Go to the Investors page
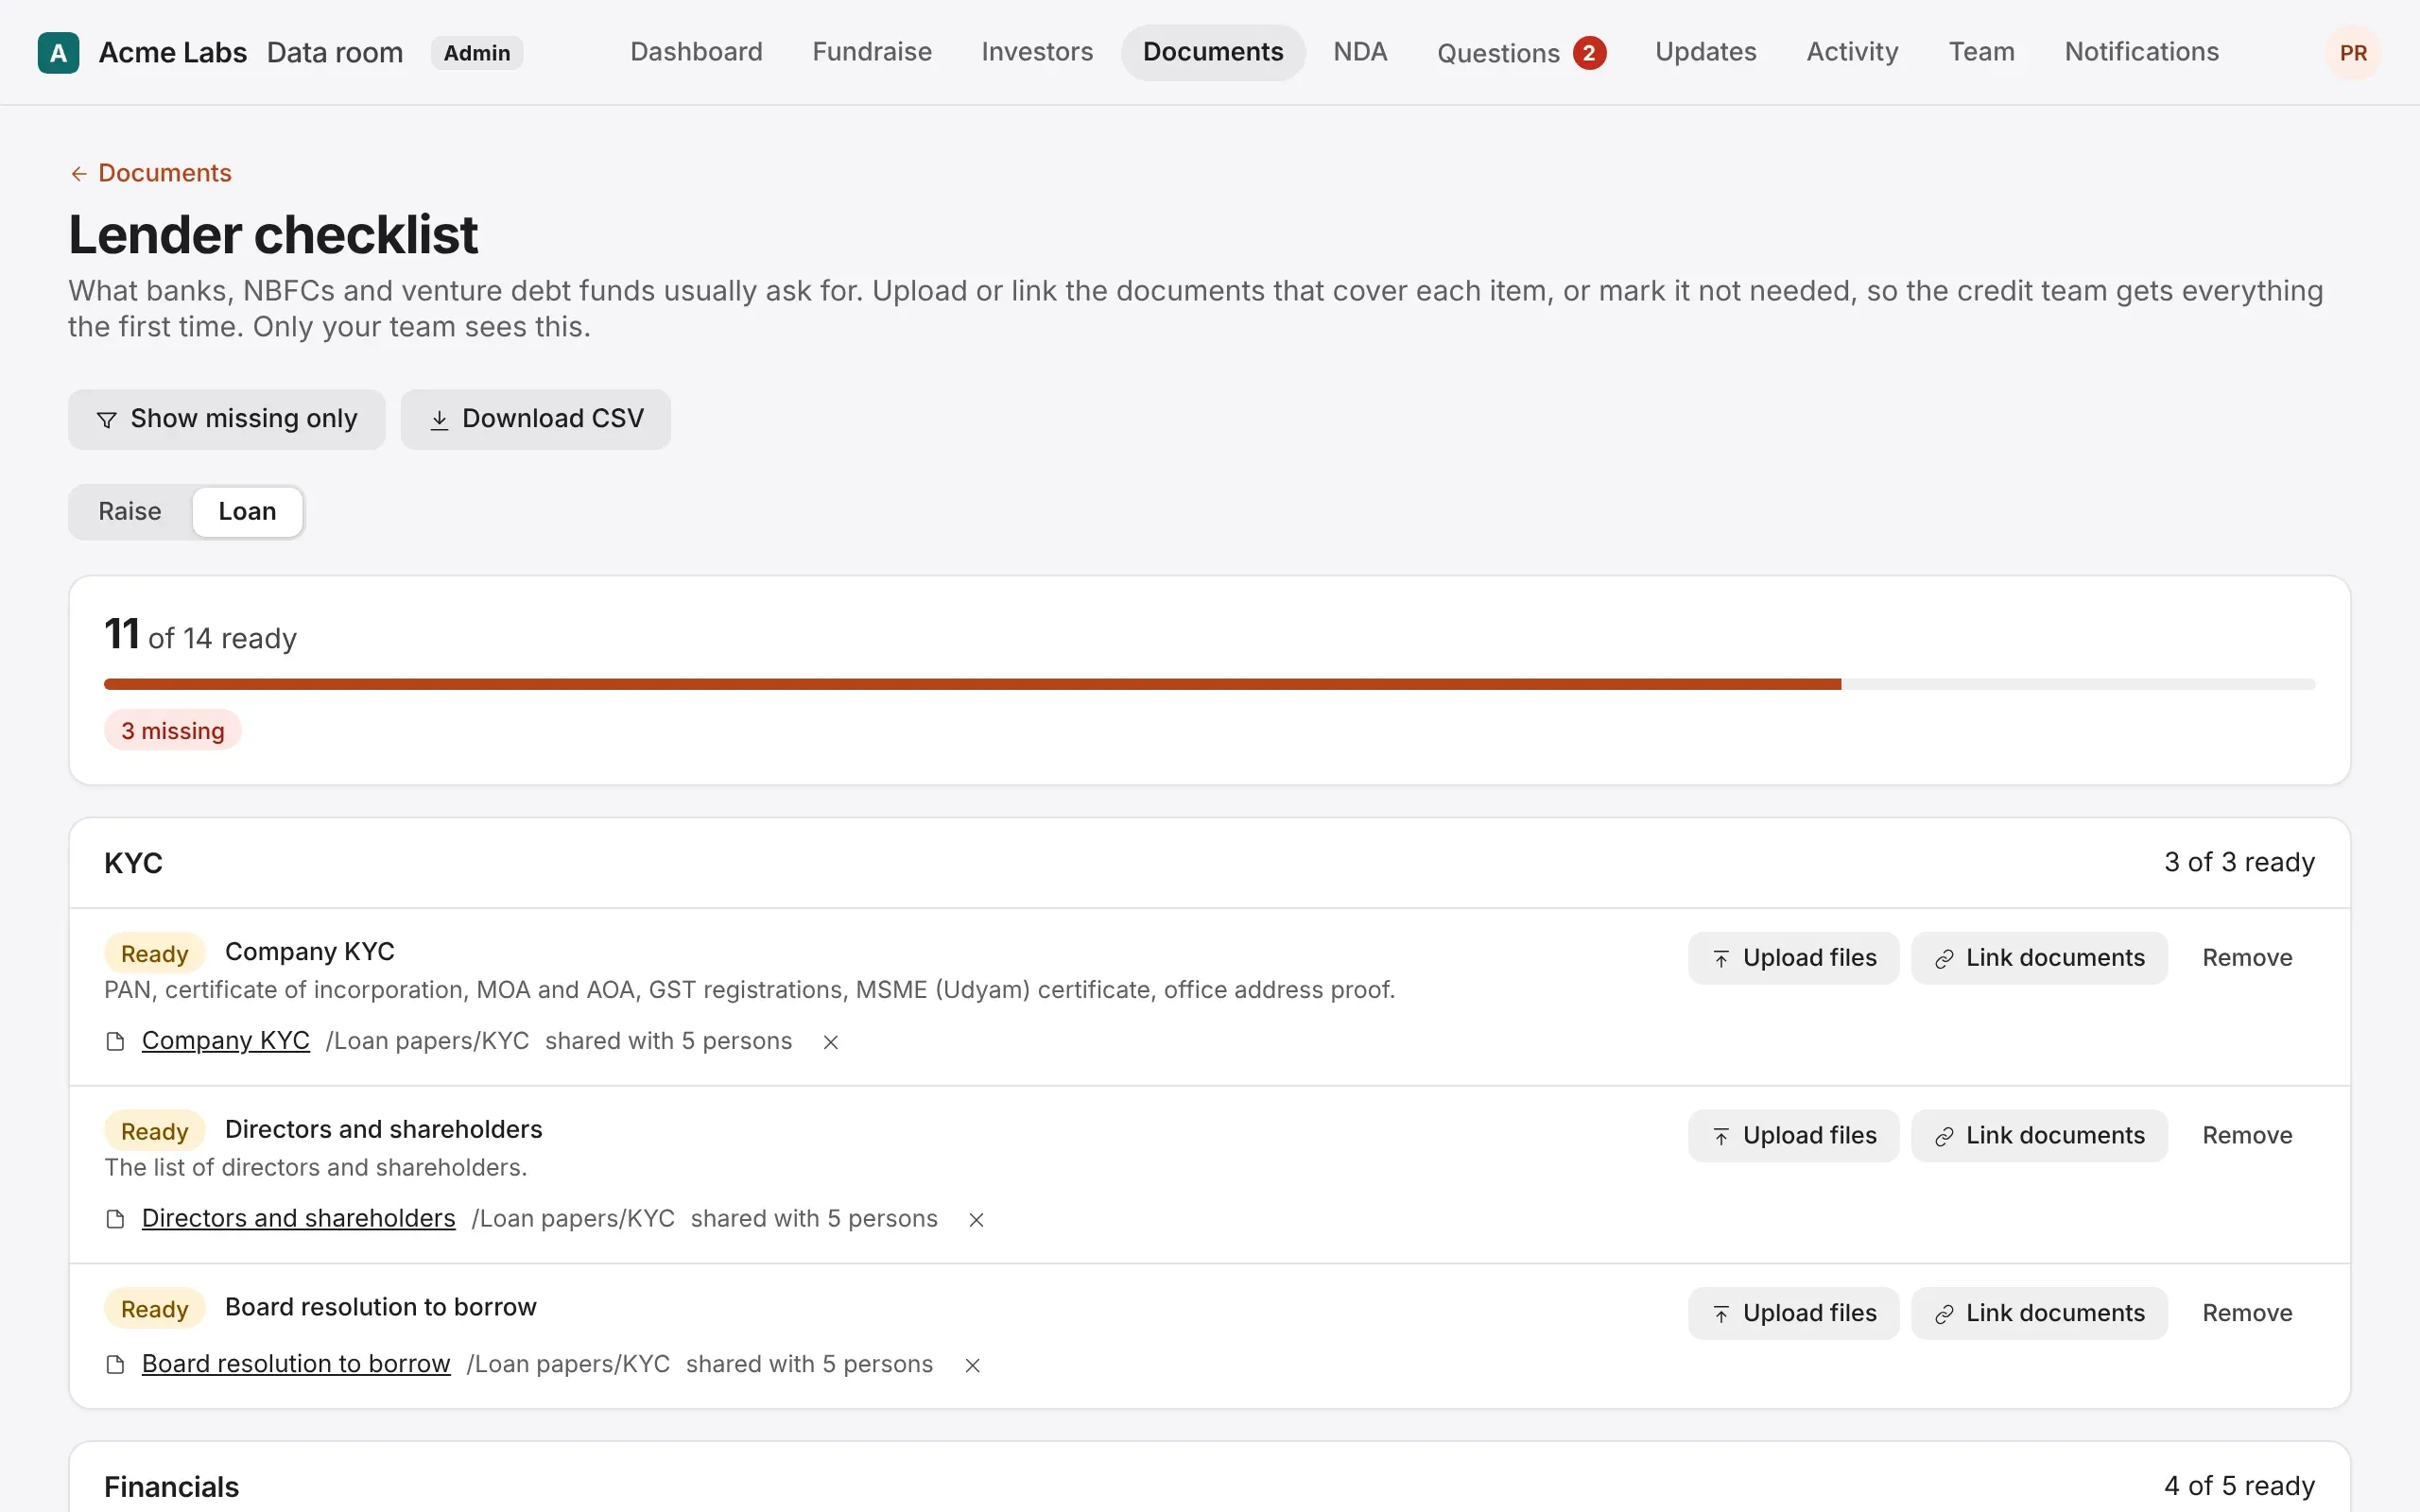This screenshot has width=2420, height=1512. click(x=1037, y=52)
